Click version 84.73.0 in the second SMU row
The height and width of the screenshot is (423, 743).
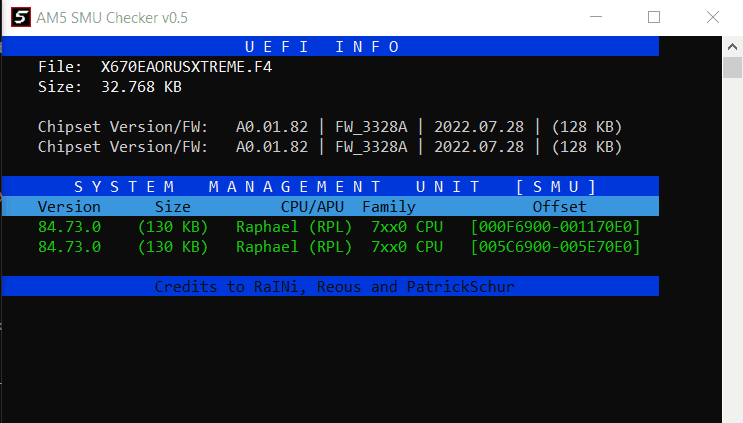(x=69, y=247)
